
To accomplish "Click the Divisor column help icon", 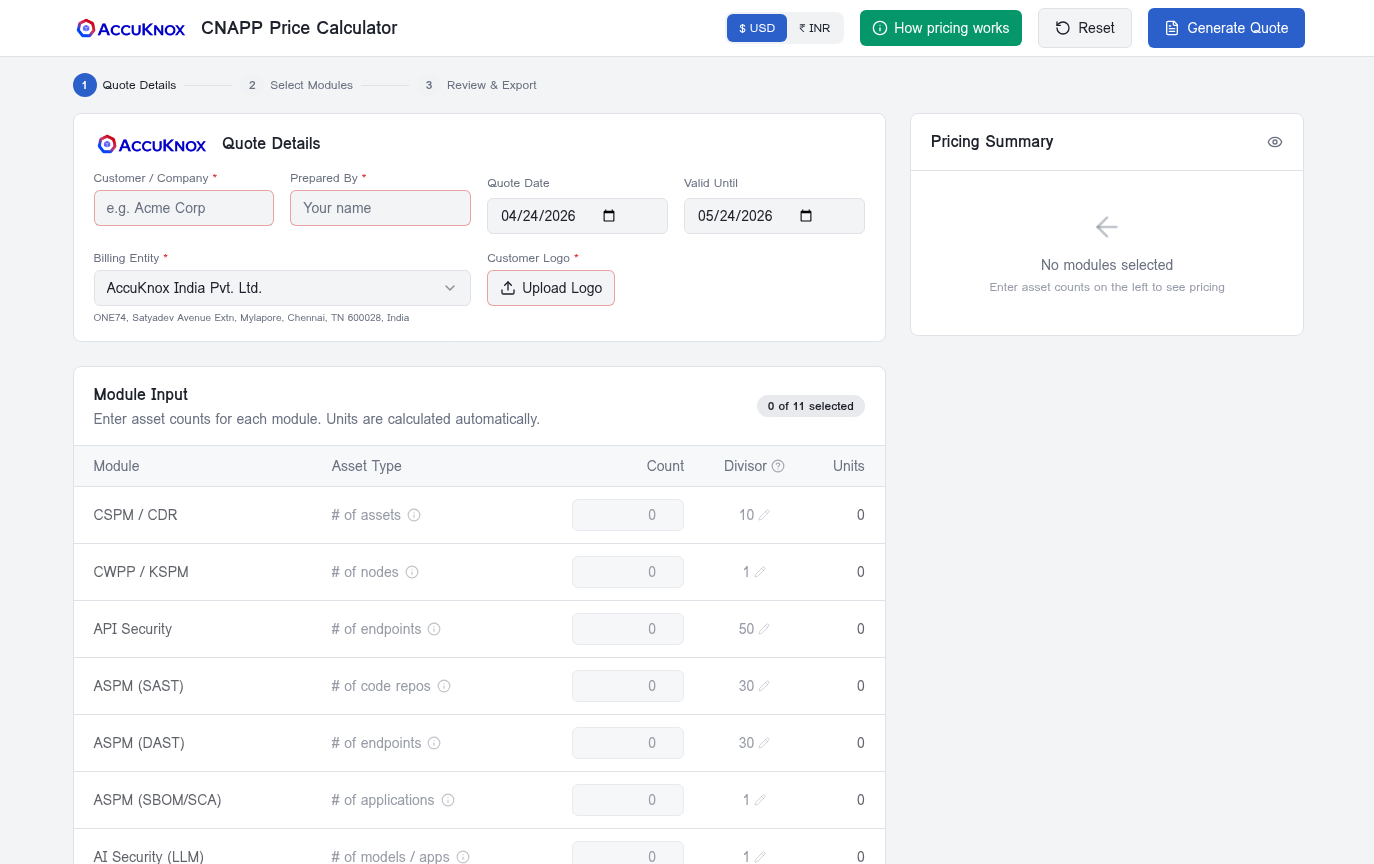I will point(778,466).
